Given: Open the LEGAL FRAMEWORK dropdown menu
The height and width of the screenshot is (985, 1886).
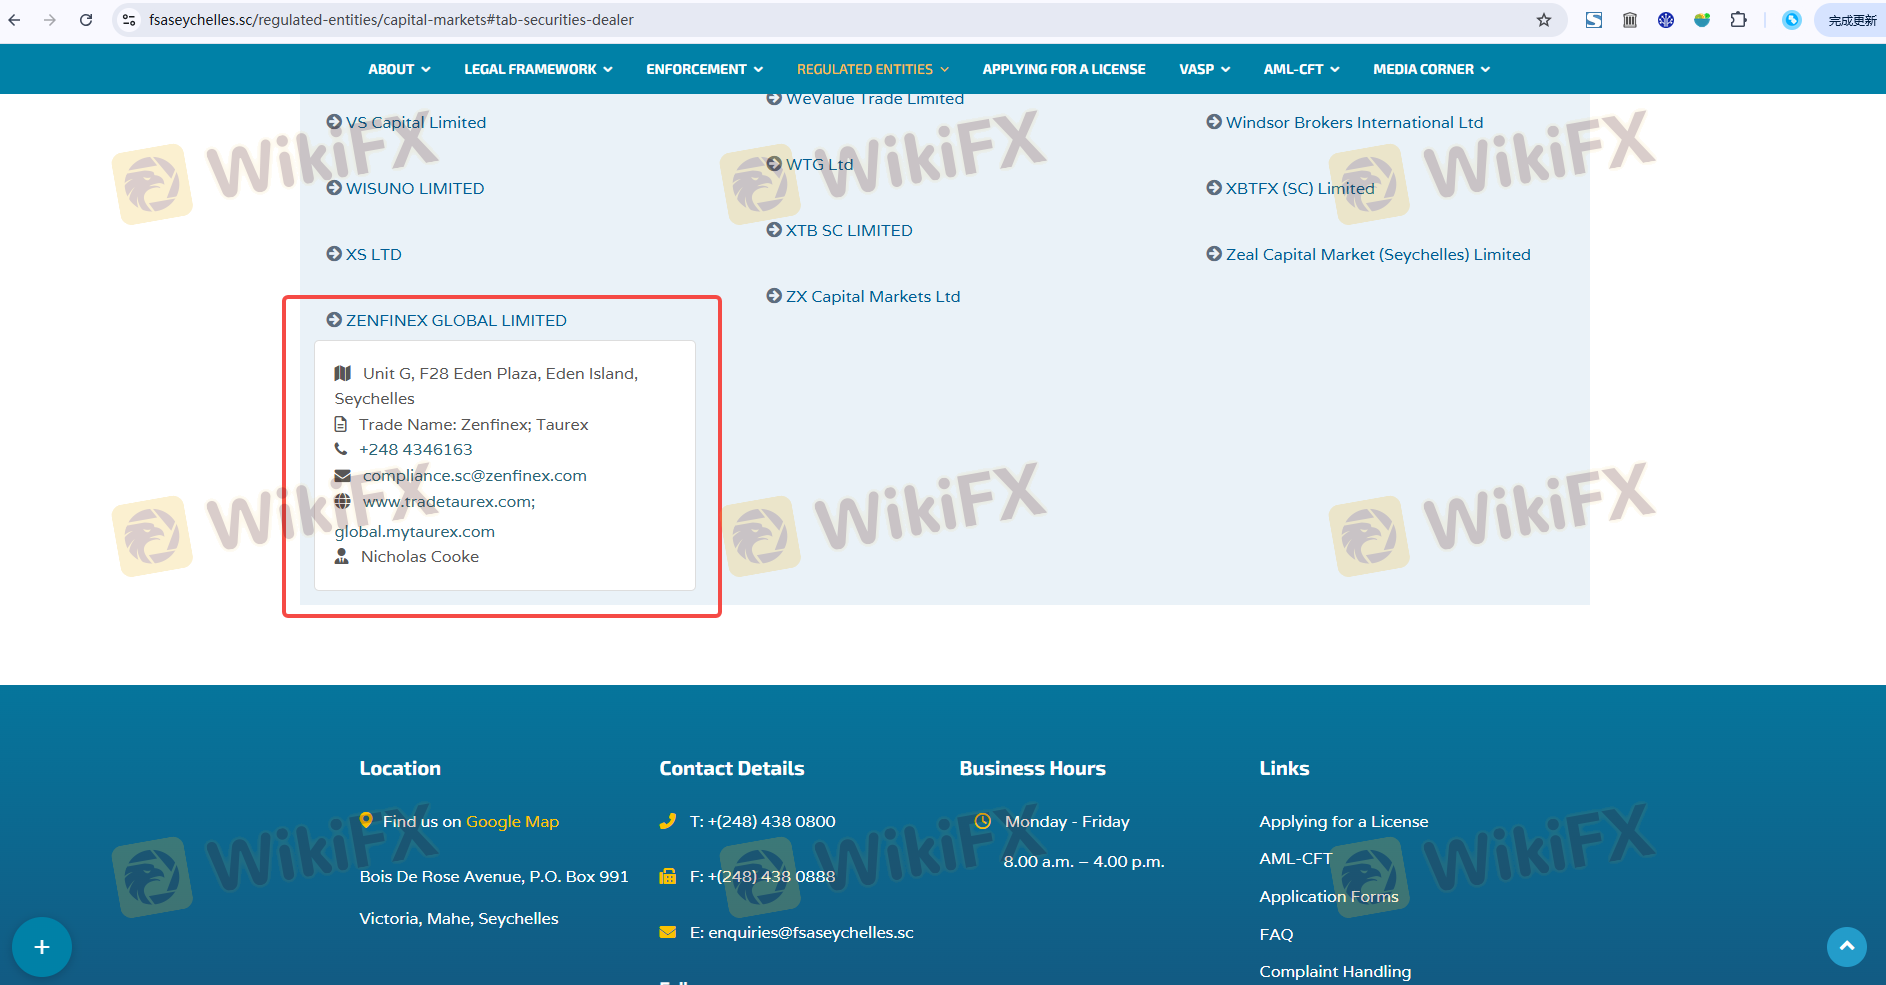Looking at the screenshot, I should [537, 69].
